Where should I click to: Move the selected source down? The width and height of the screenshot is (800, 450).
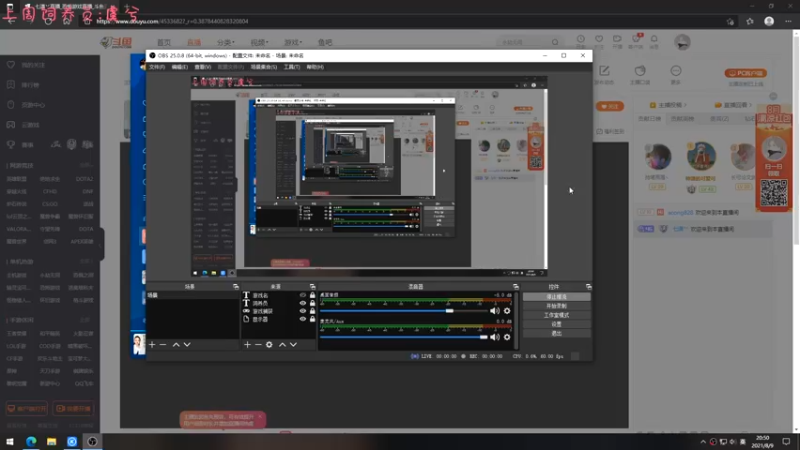tap(293, 345)
